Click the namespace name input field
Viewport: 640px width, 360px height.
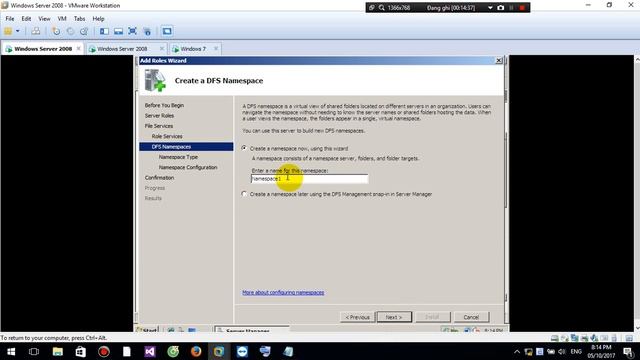tap(309, 179)
